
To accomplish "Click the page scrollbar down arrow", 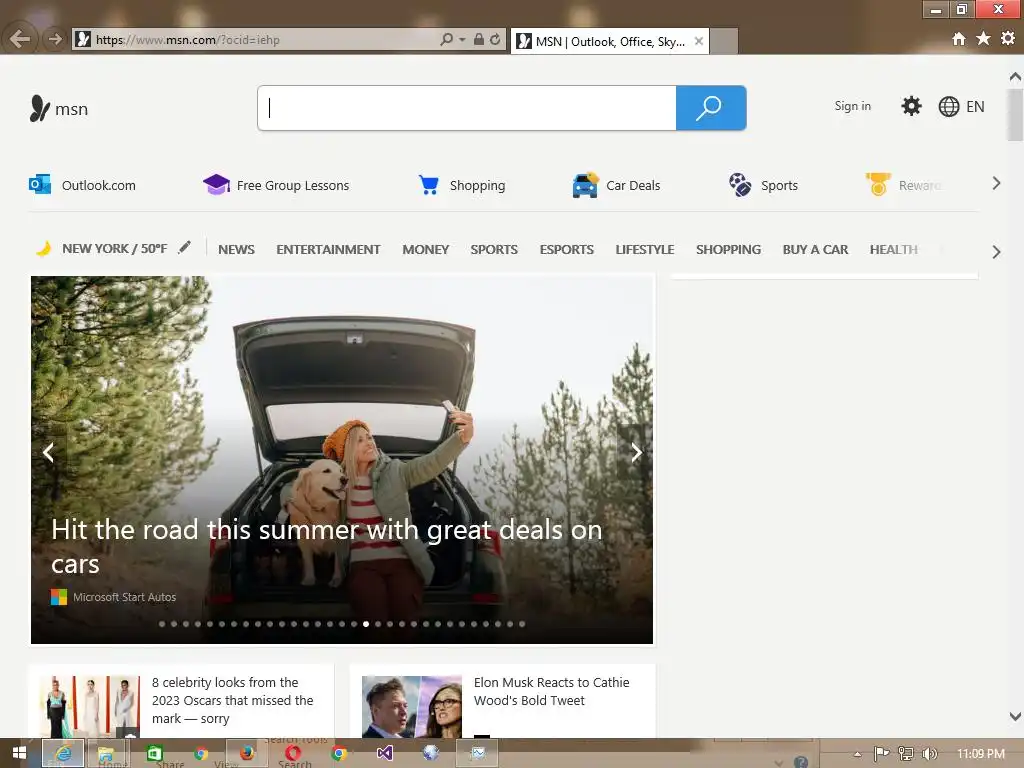I will click(1015, 716).
